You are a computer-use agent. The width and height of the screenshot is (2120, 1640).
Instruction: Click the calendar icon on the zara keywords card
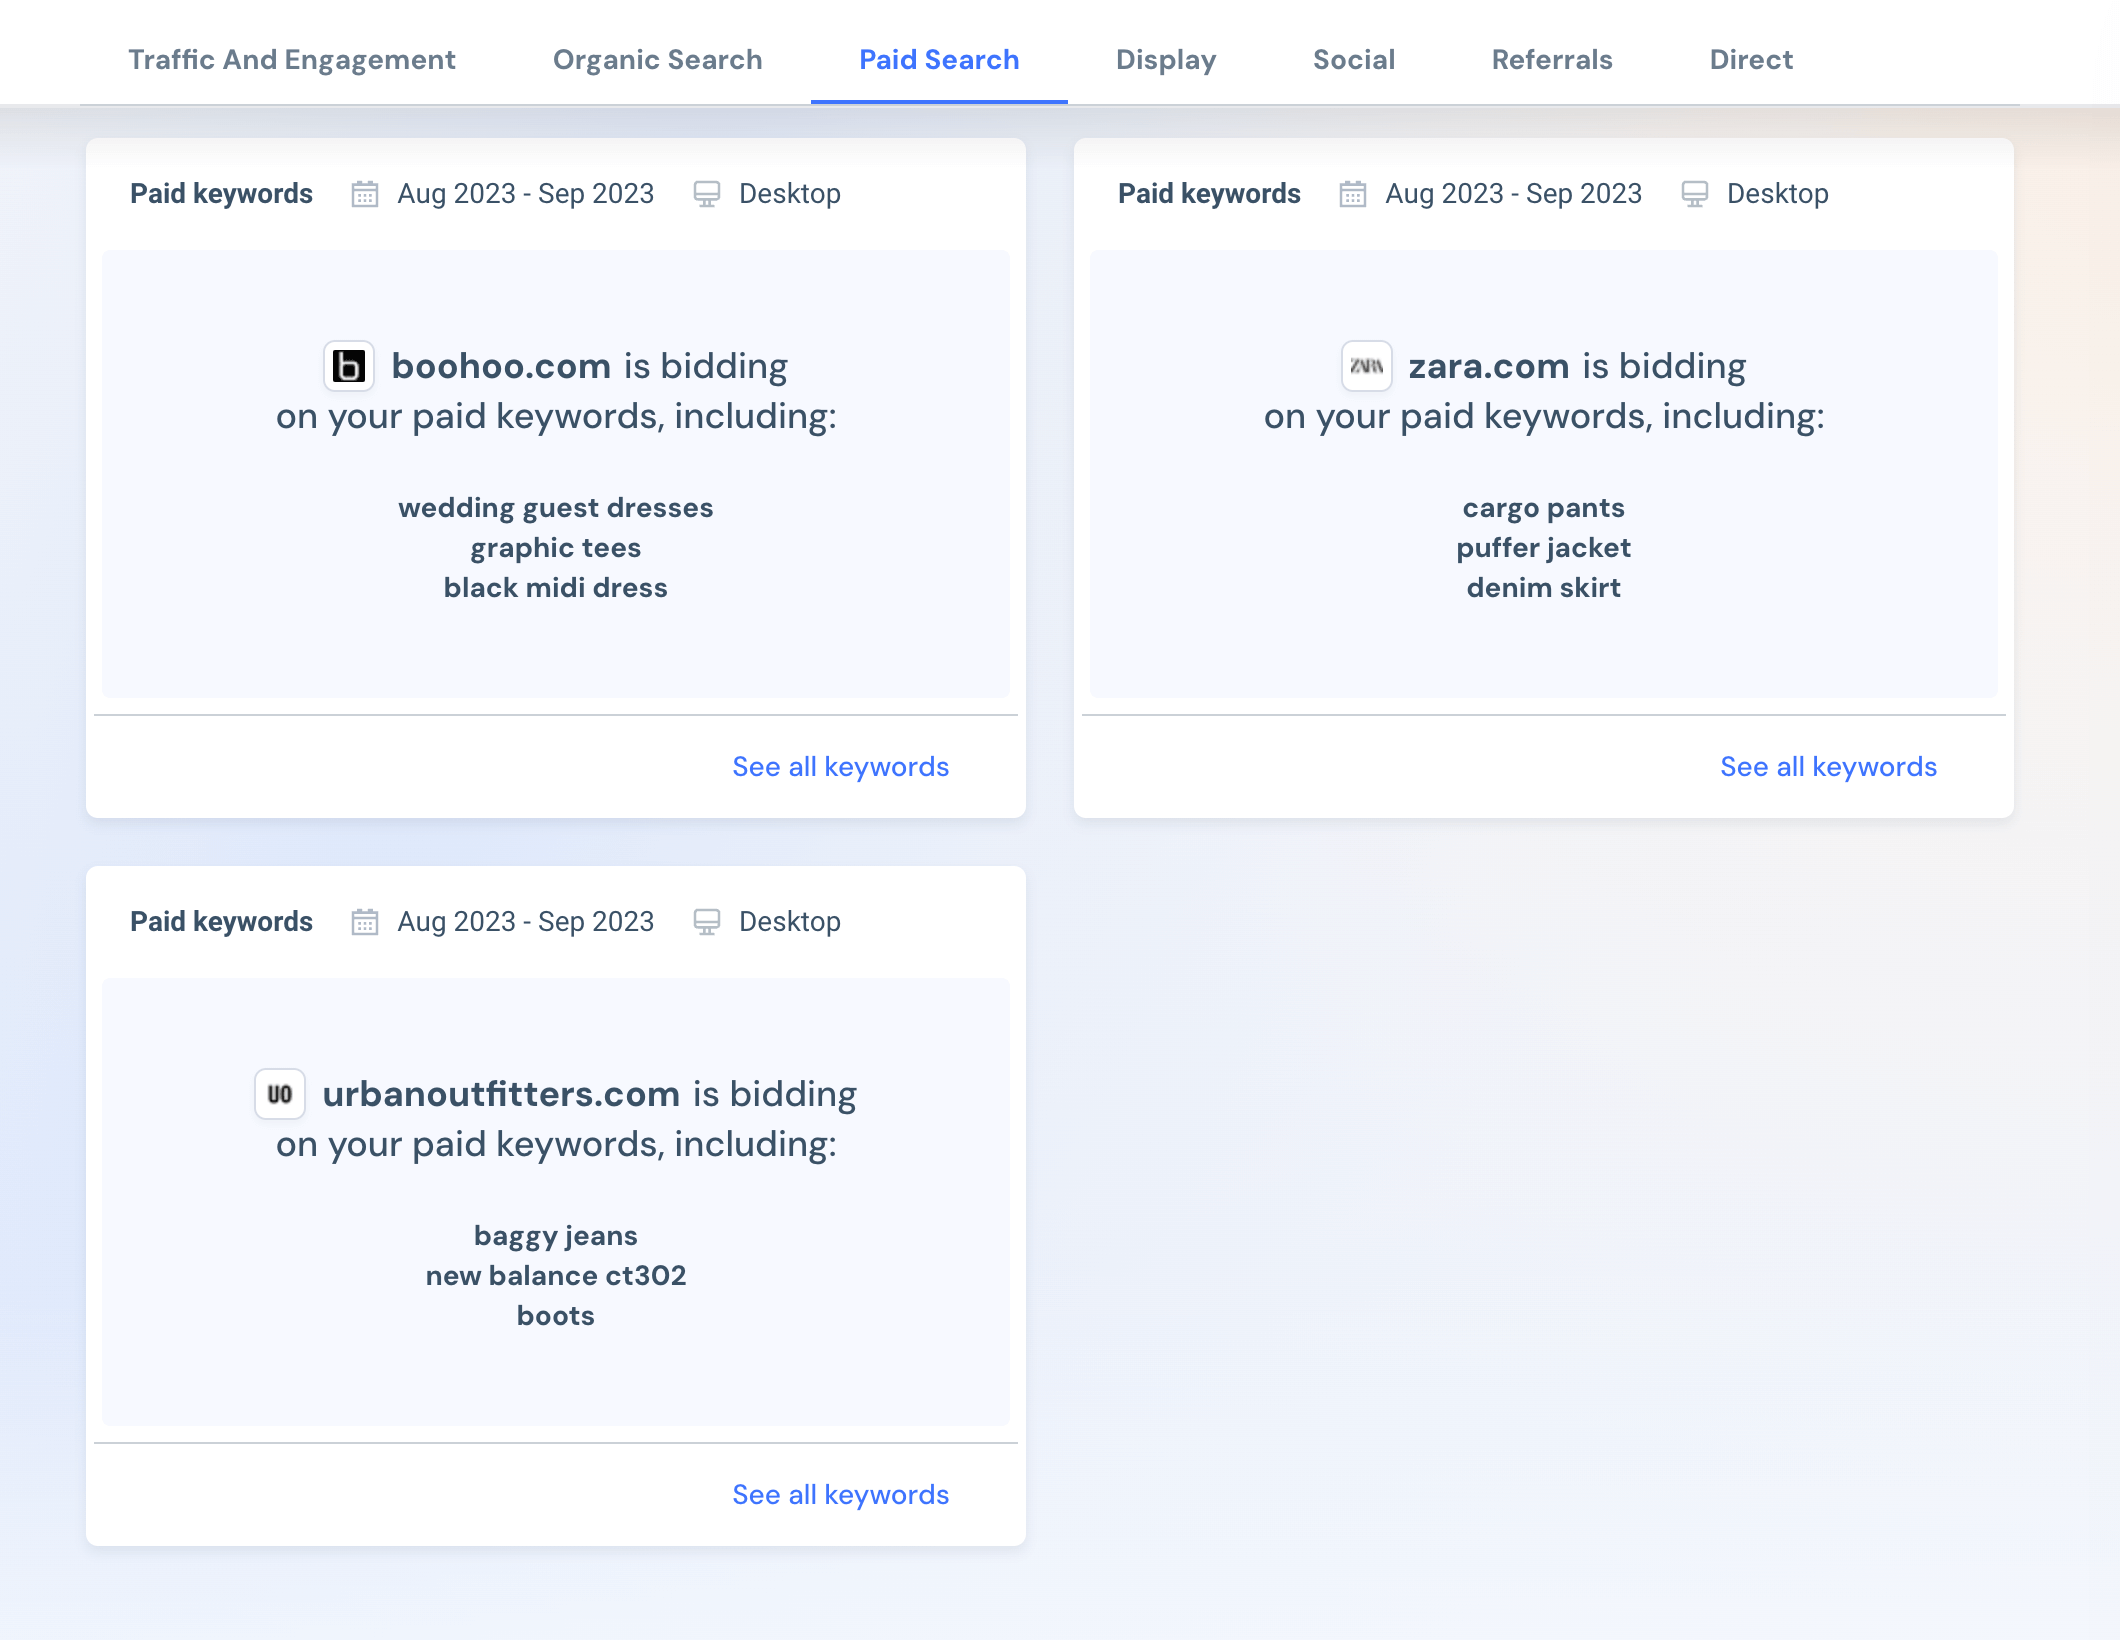[x=1352, y=193]
